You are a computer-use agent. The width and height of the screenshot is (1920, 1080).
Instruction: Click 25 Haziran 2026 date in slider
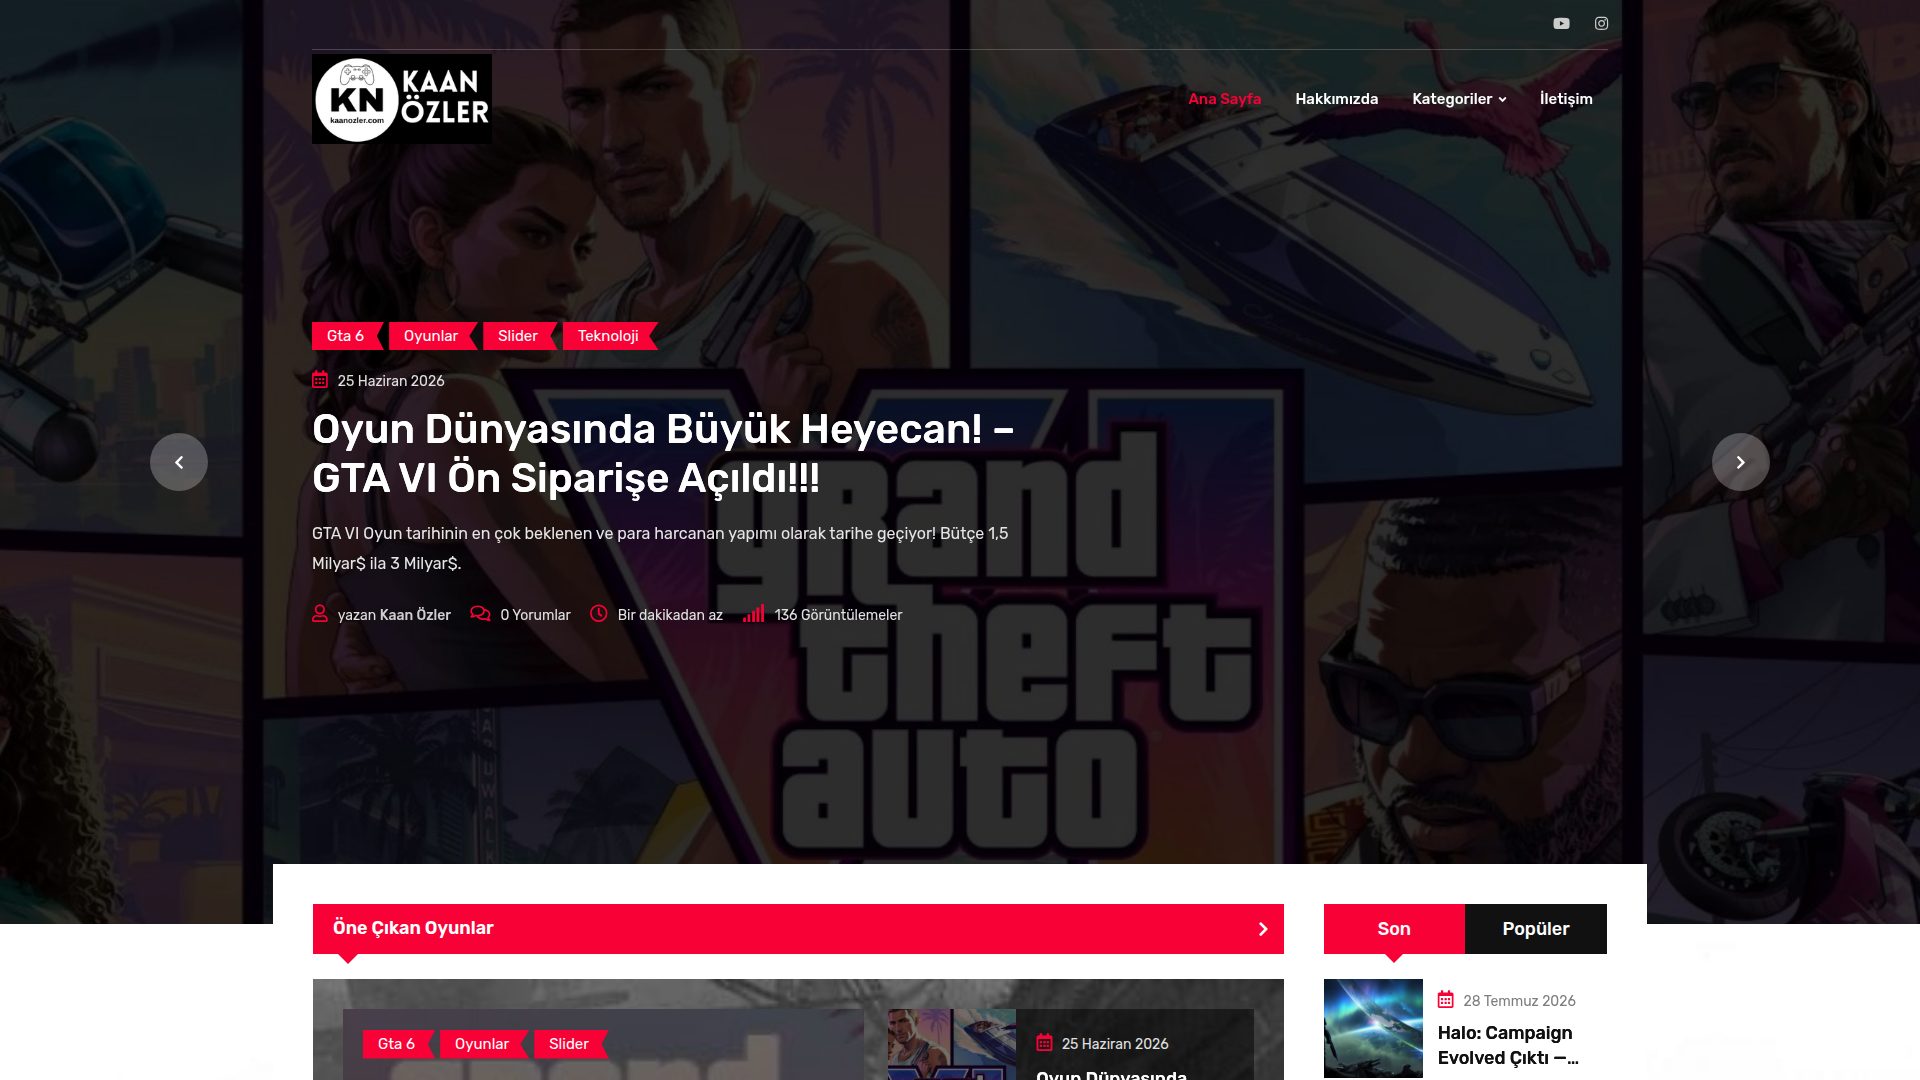point(391,381)
